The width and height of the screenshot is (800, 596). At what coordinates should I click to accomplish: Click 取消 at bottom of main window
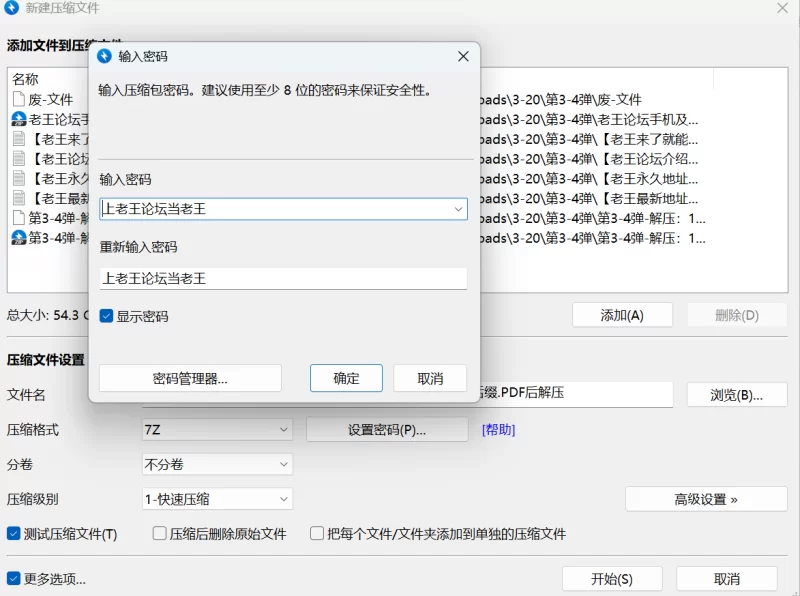pos(727,579)
